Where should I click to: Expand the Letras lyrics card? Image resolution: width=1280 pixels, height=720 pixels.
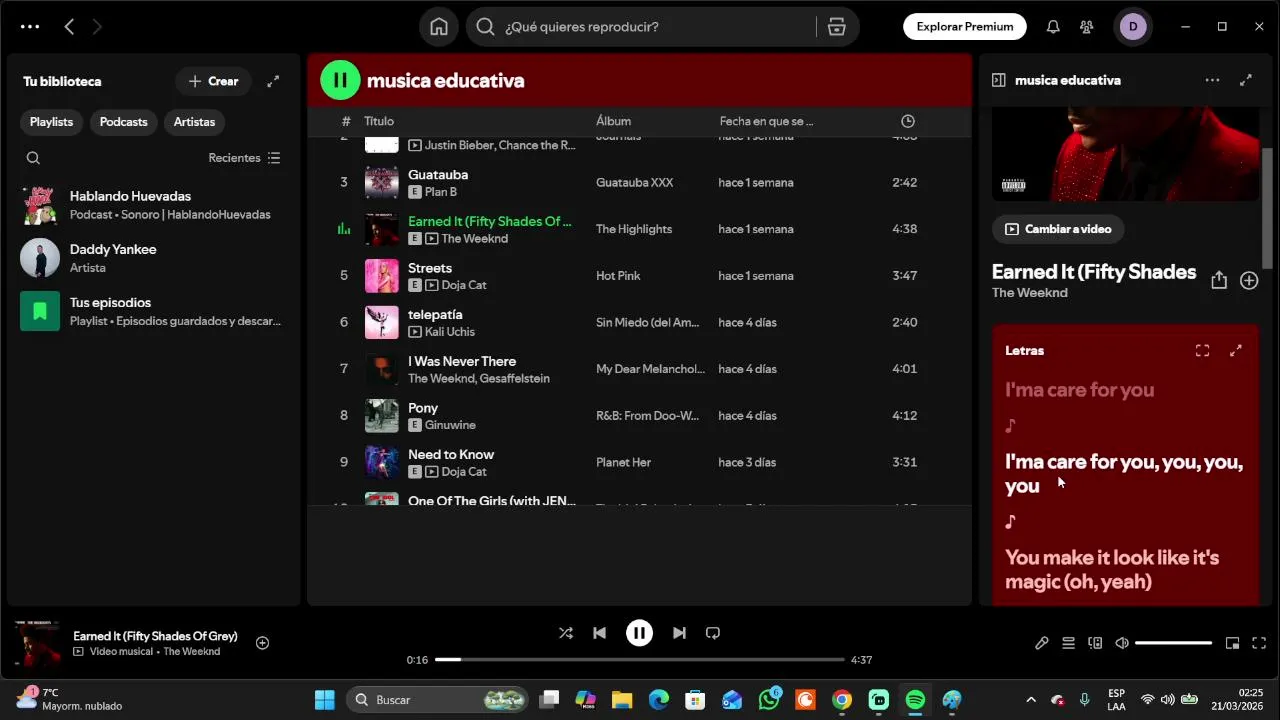tap(1236, 351)
